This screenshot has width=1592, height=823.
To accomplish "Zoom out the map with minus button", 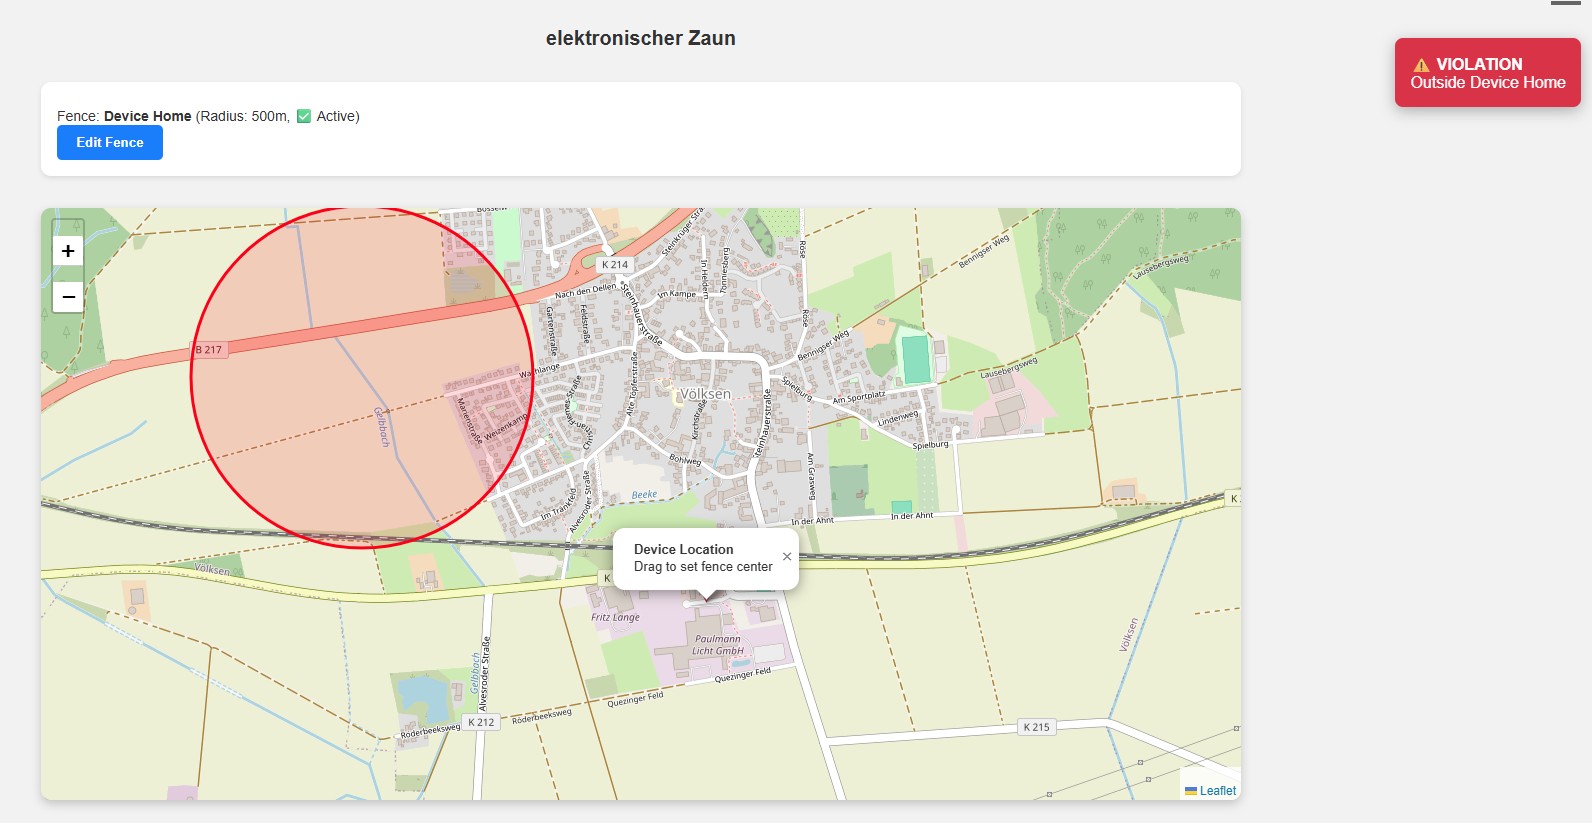I will (68, 297).
